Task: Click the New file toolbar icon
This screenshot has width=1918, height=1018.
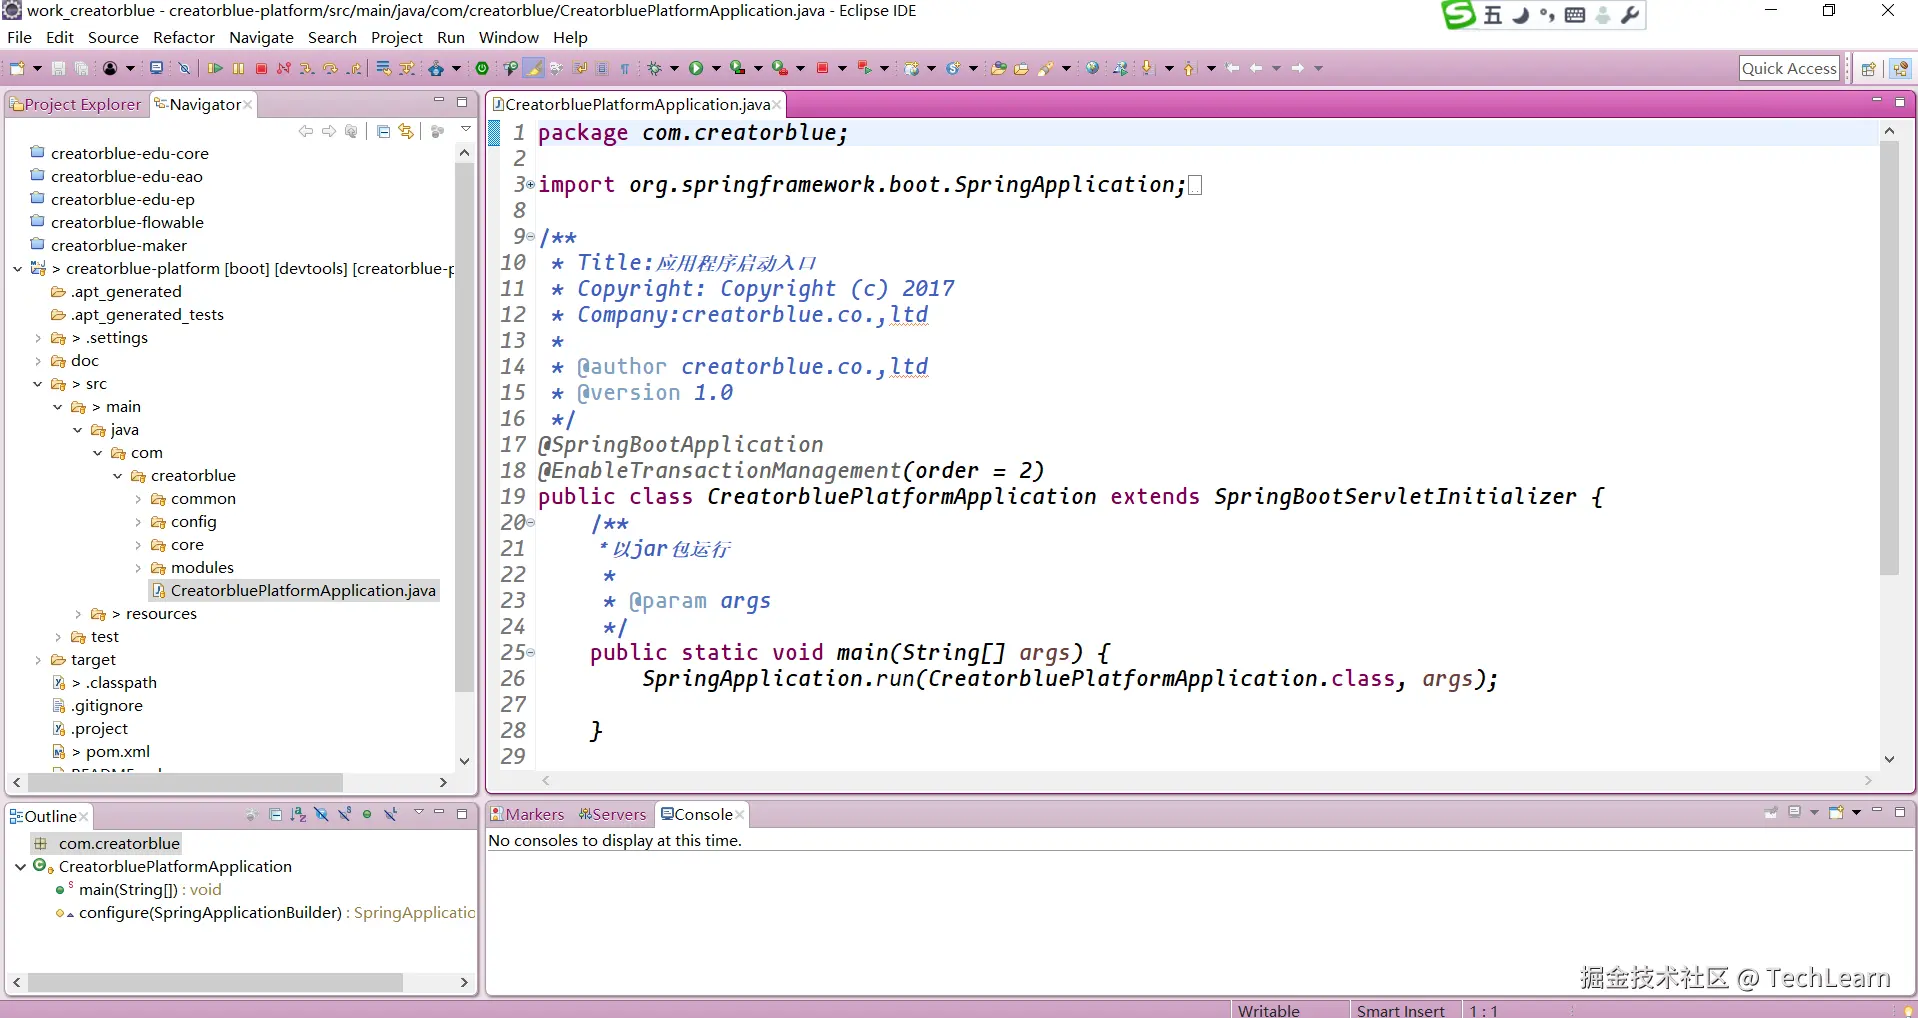Action: click(x=17, y=68)
